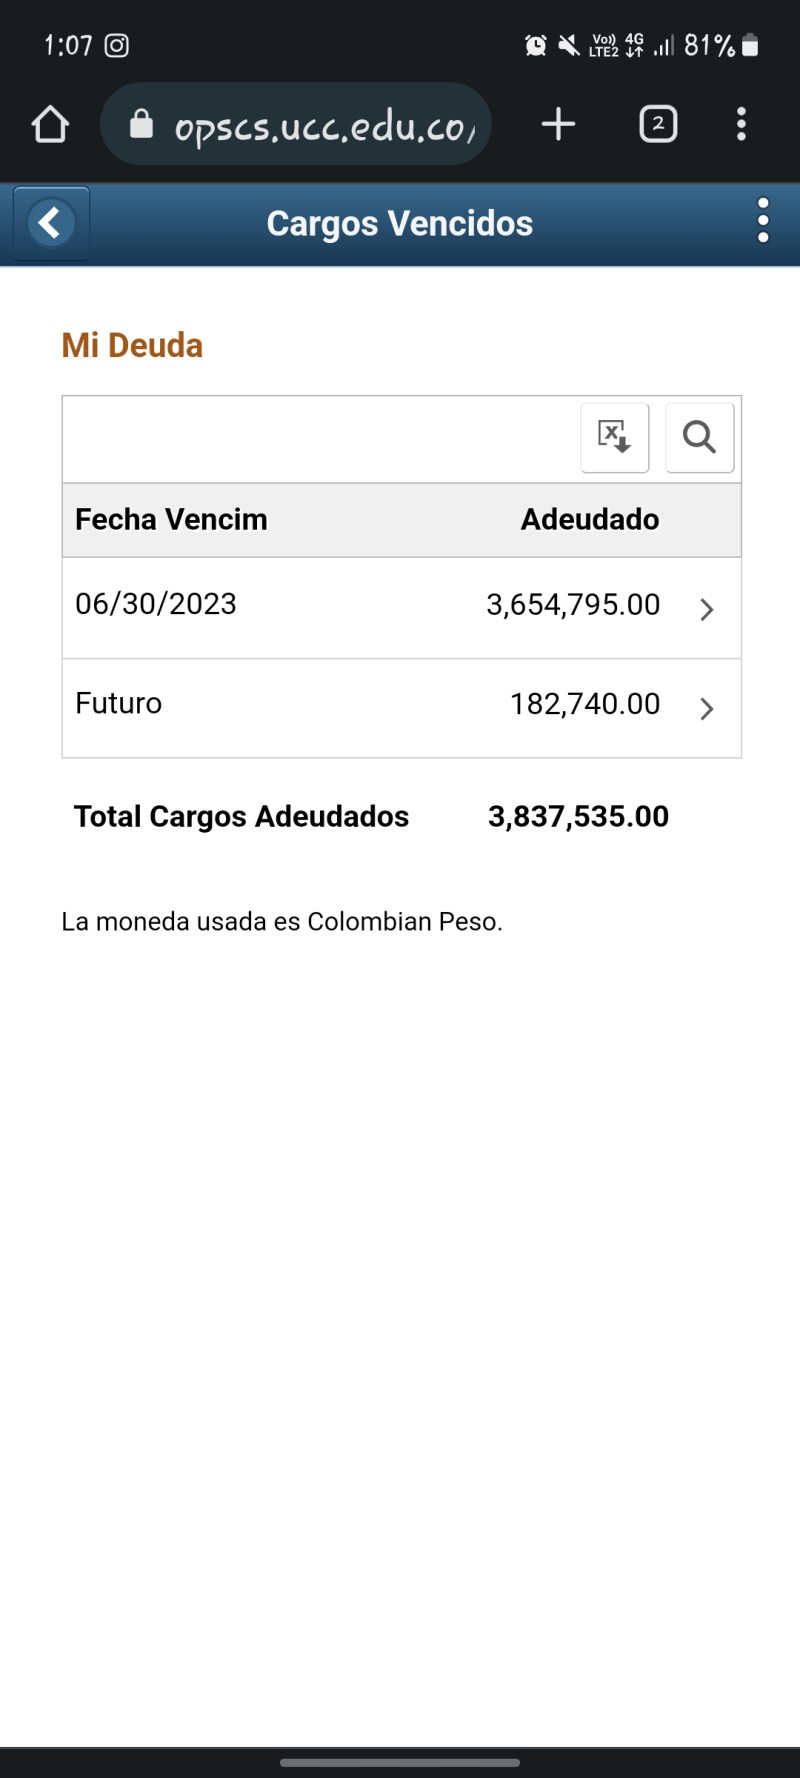Go back using Cargos Vencidos arrow
Viewport: 800px width, 1778px height.
click(x=51, y=223)
